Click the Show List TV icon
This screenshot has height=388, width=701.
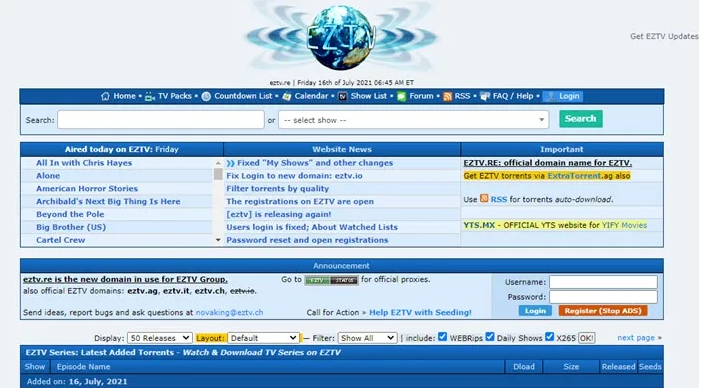[x=342, y=96]
